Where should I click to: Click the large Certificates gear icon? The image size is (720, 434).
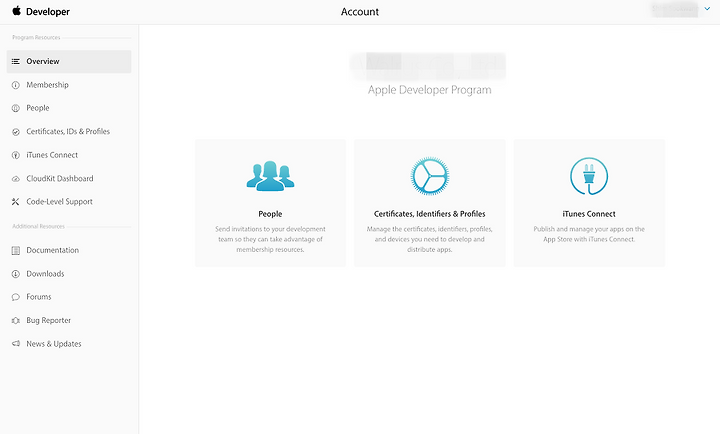[x=430, y=176]
